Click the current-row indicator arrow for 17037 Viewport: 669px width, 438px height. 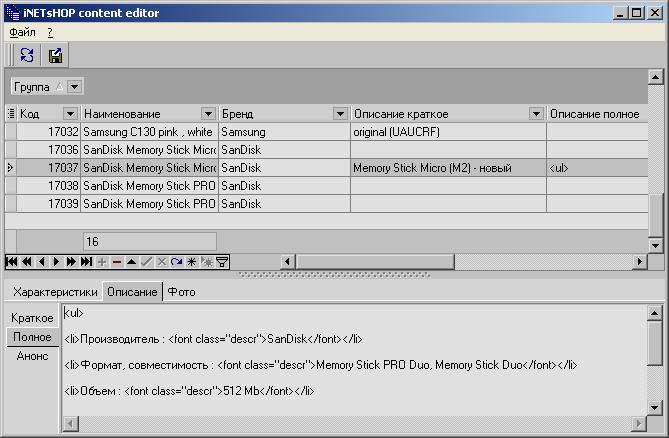coord(11,168)
